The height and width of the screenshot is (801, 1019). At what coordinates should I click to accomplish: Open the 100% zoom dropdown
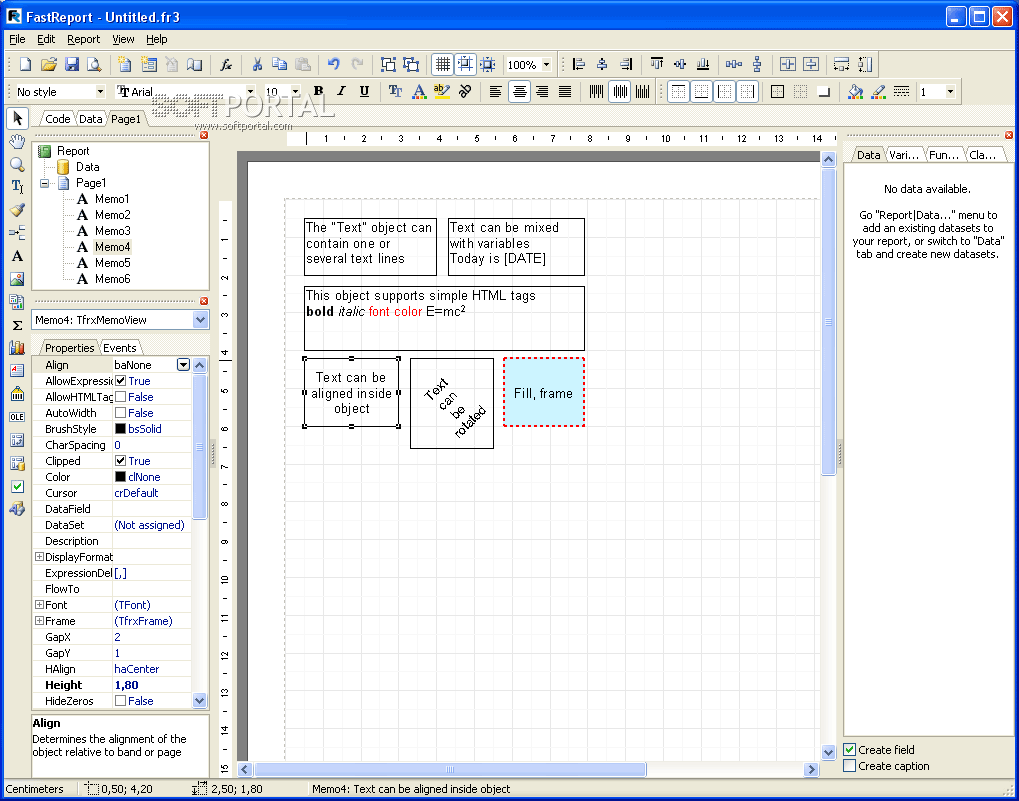coord(547,64)
